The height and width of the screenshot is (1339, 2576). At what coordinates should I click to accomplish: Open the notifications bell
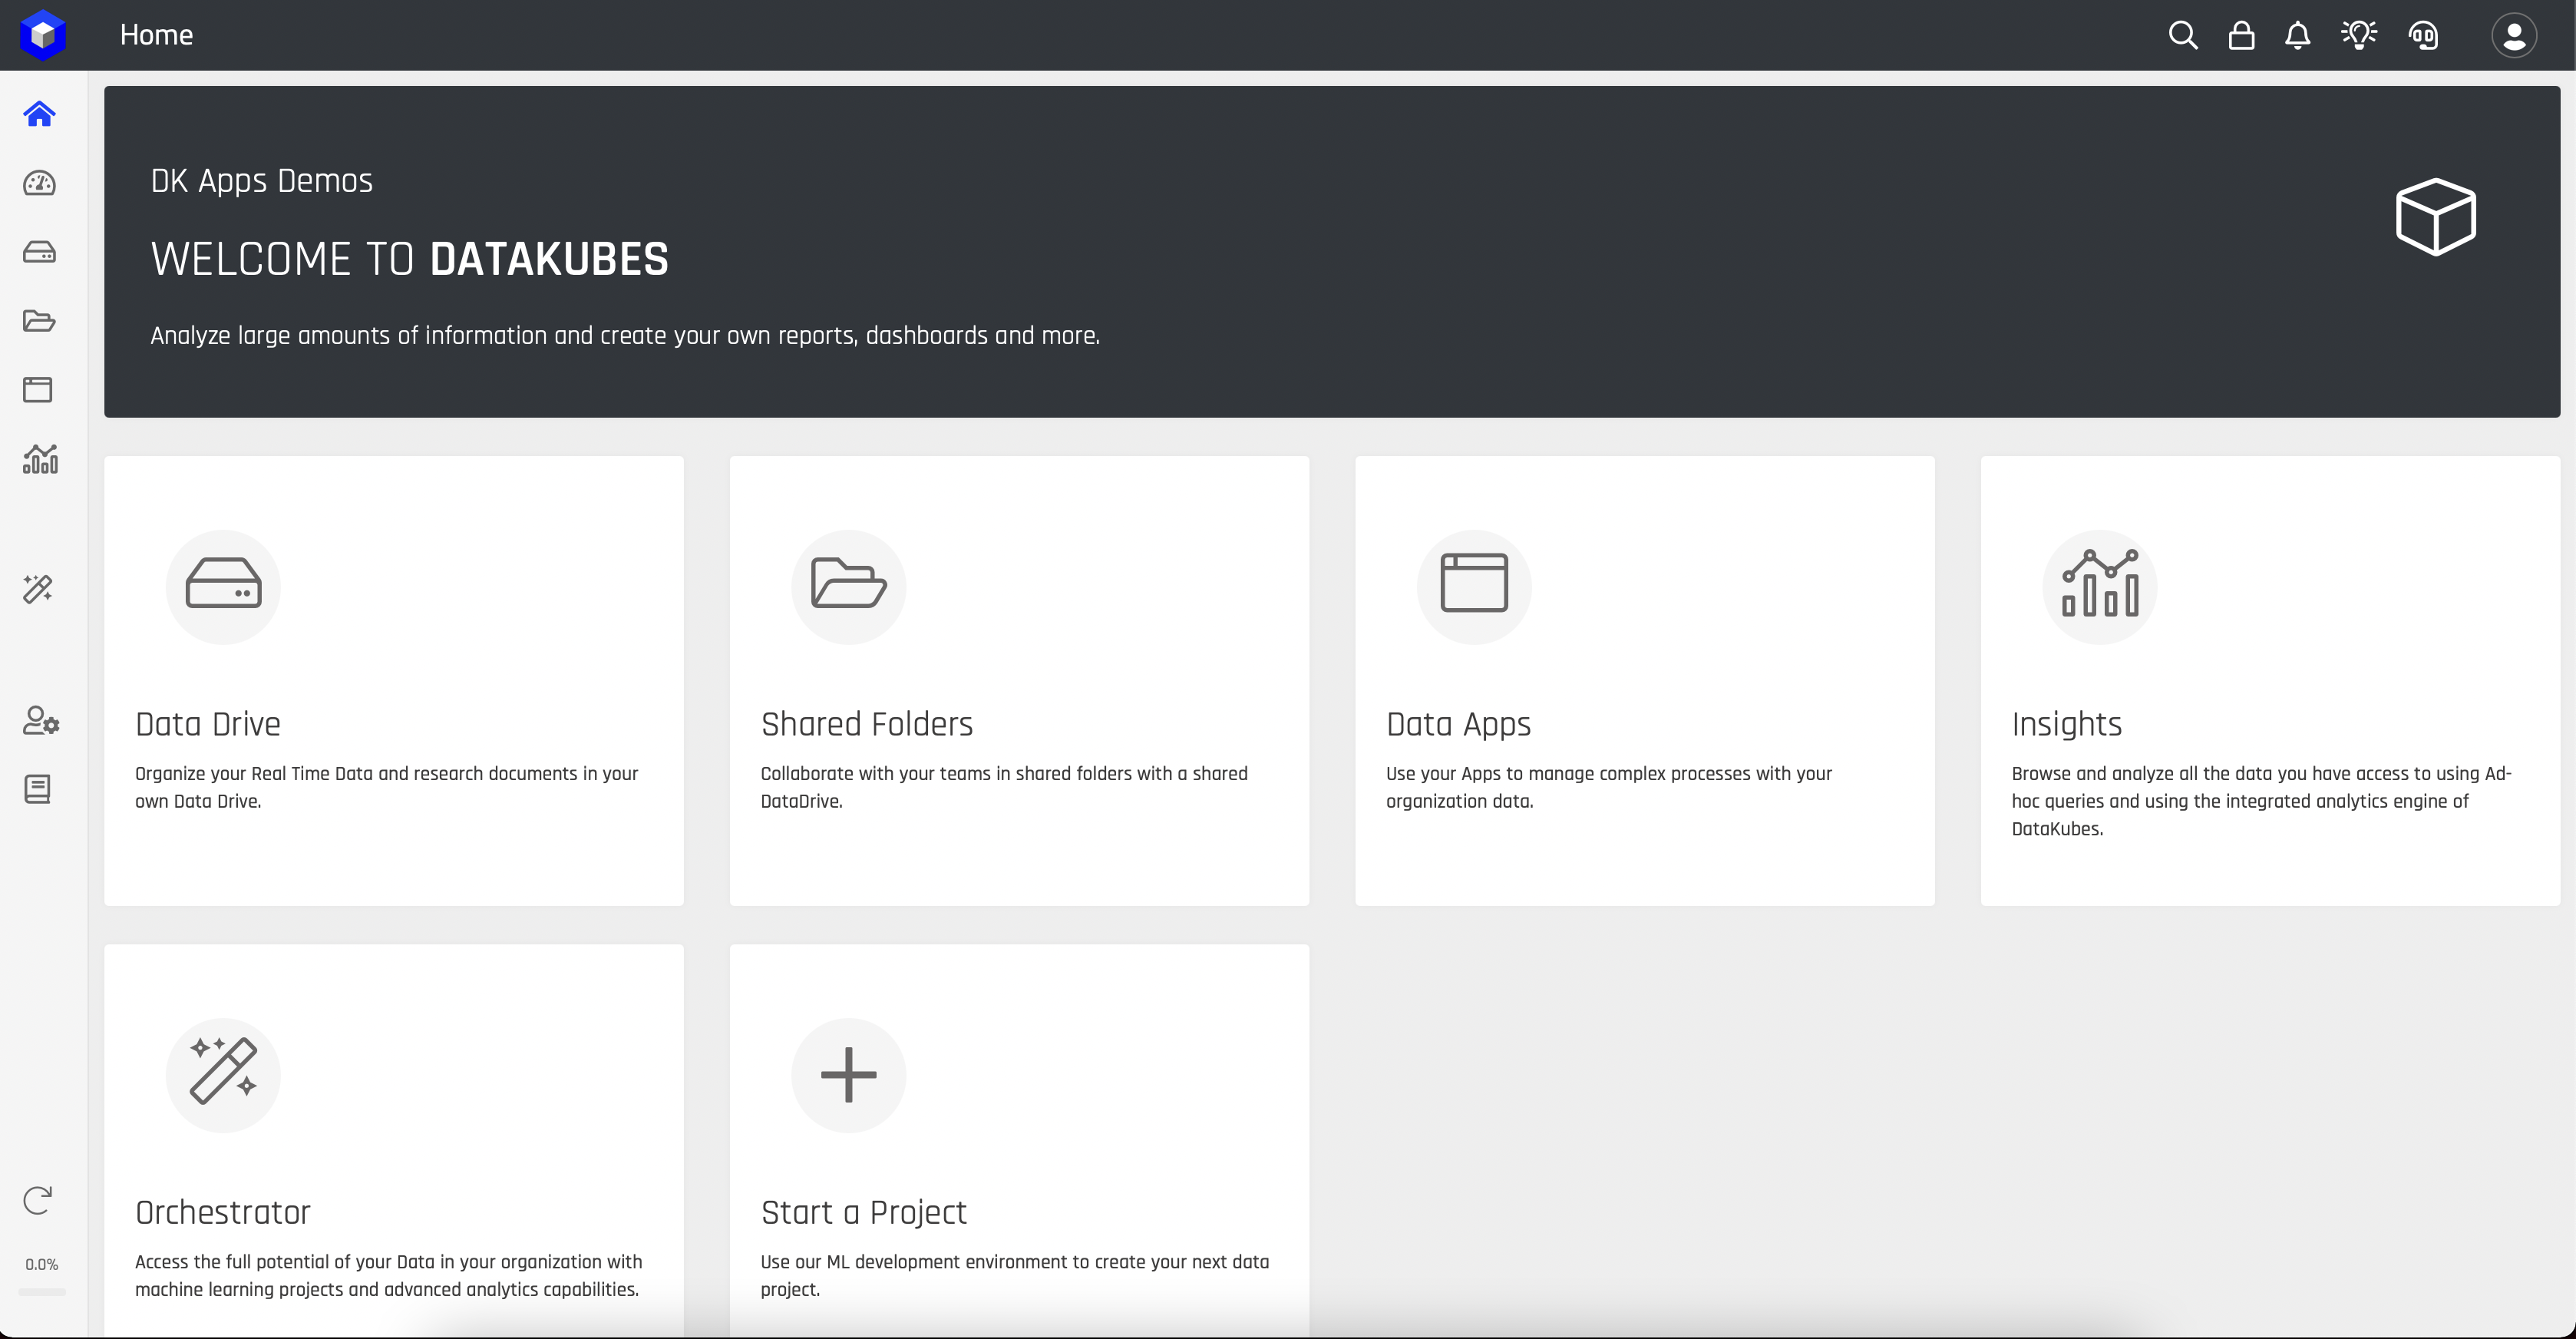click(2298, 36)
